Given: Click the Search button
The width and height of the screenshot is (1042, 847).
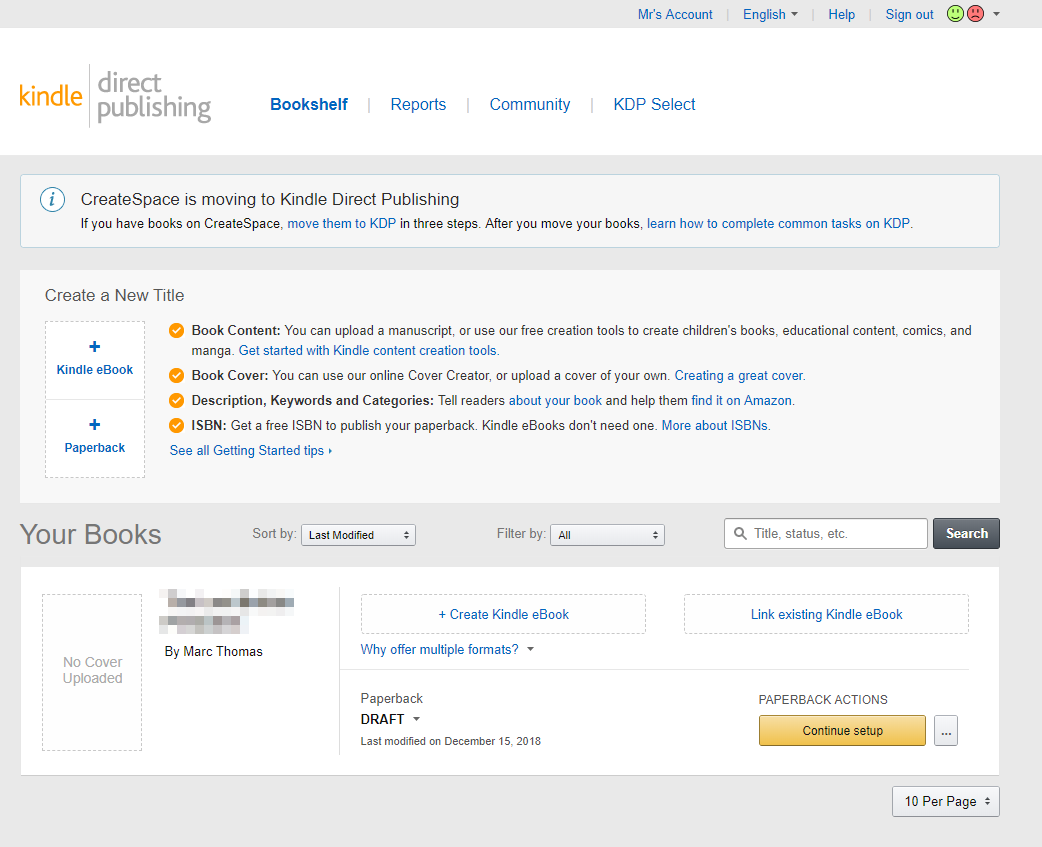Looking at the screenshot, I should 966,533.
